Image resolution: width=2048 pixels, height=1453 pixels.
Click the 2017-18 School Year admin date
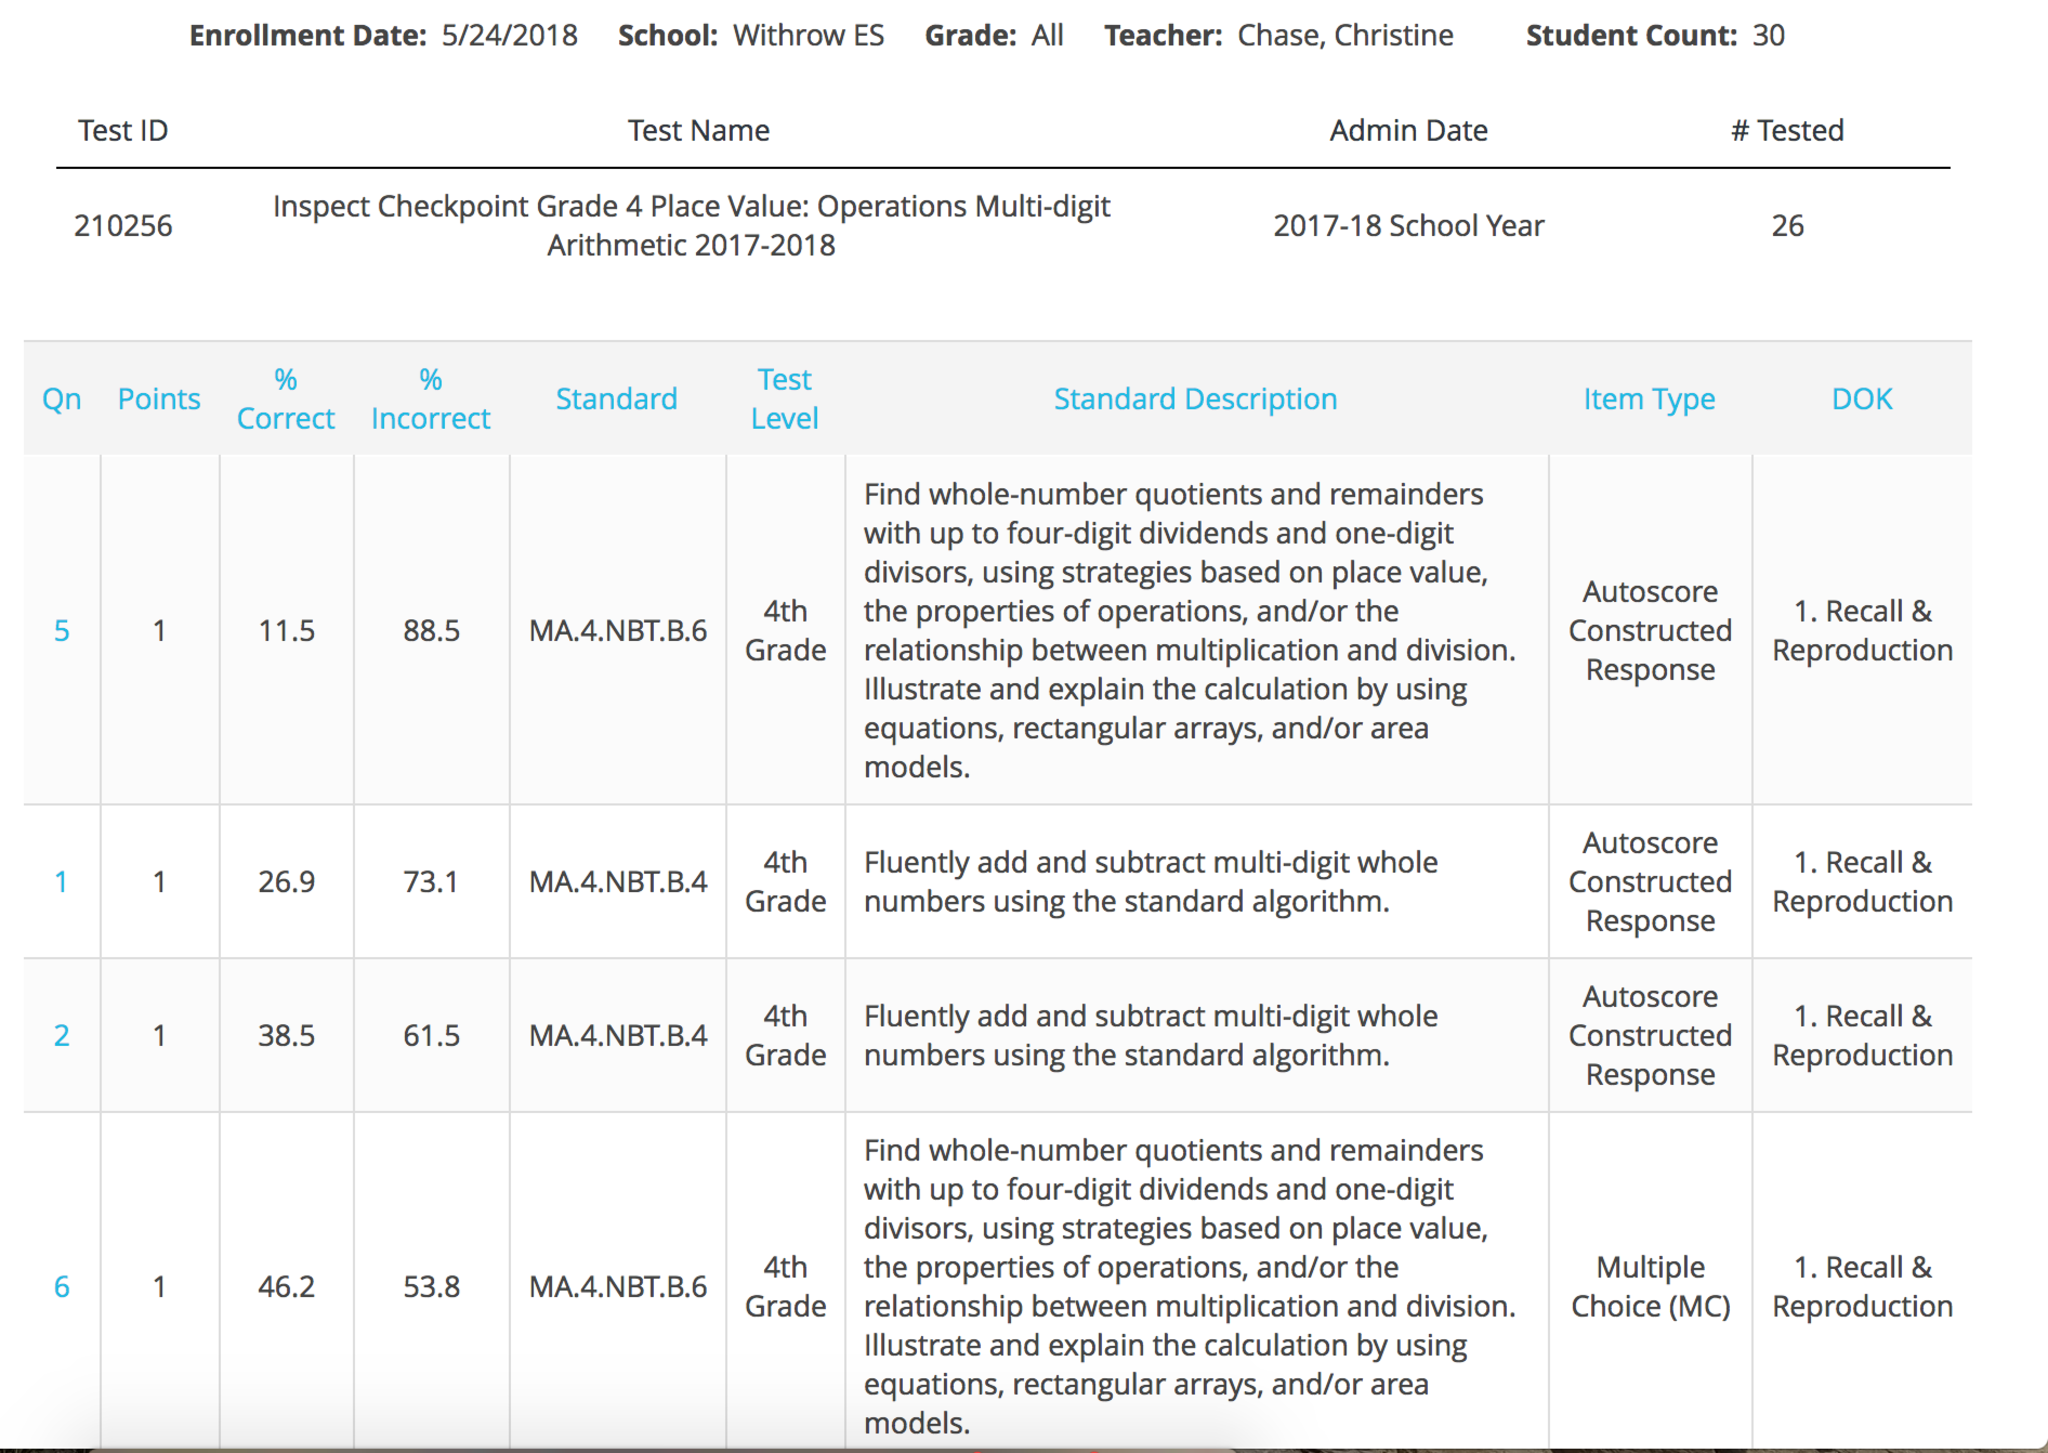1408,226
